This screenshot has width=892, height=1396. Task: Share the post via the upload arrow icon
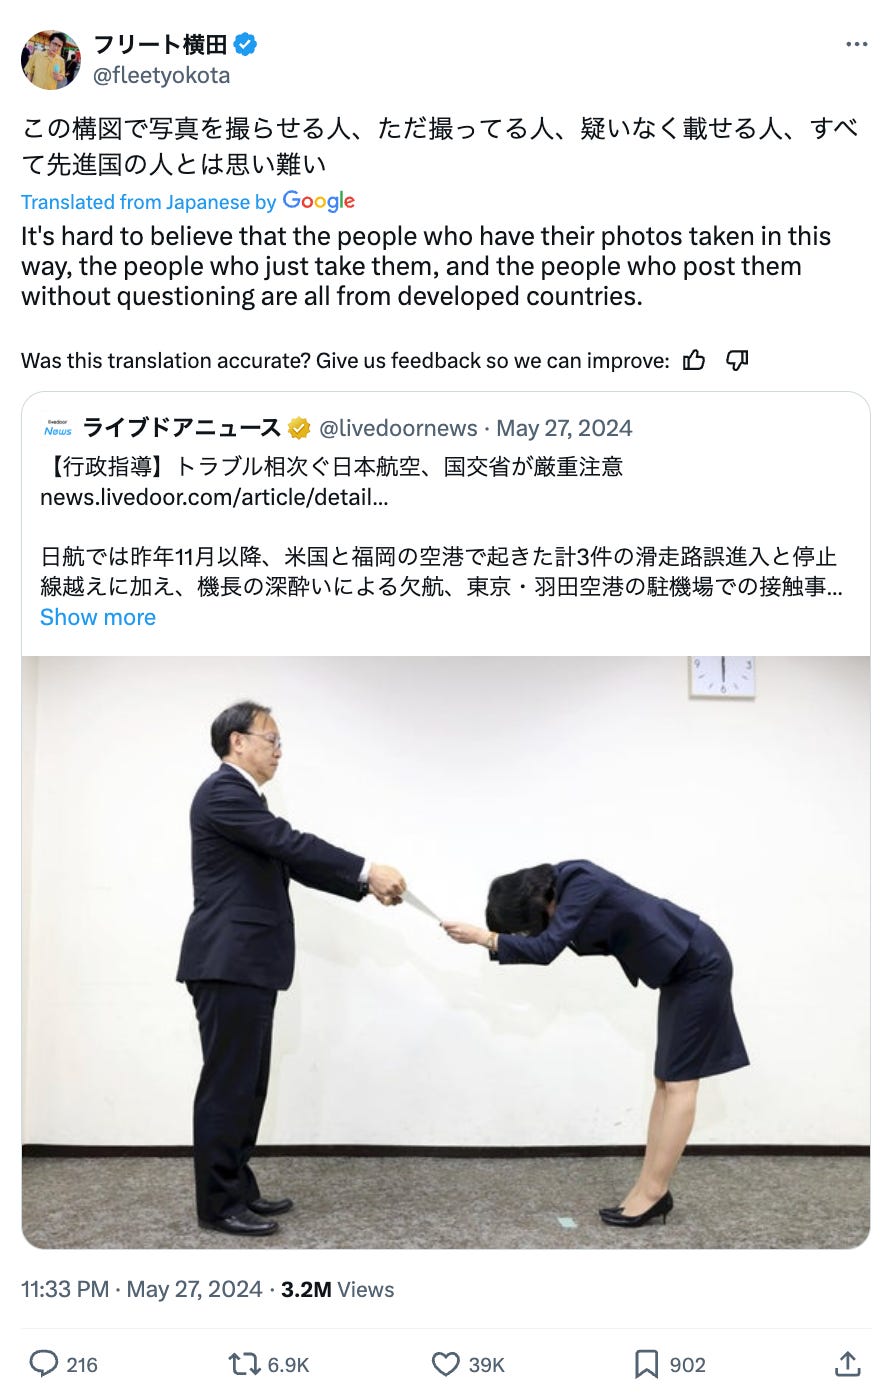click(847, 1363)
